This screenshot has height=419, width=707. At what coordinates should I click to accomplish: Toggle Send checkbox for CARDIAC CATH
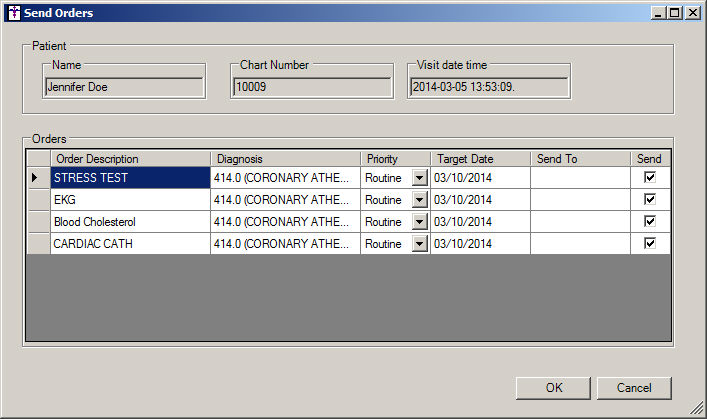tap(650, 243)
